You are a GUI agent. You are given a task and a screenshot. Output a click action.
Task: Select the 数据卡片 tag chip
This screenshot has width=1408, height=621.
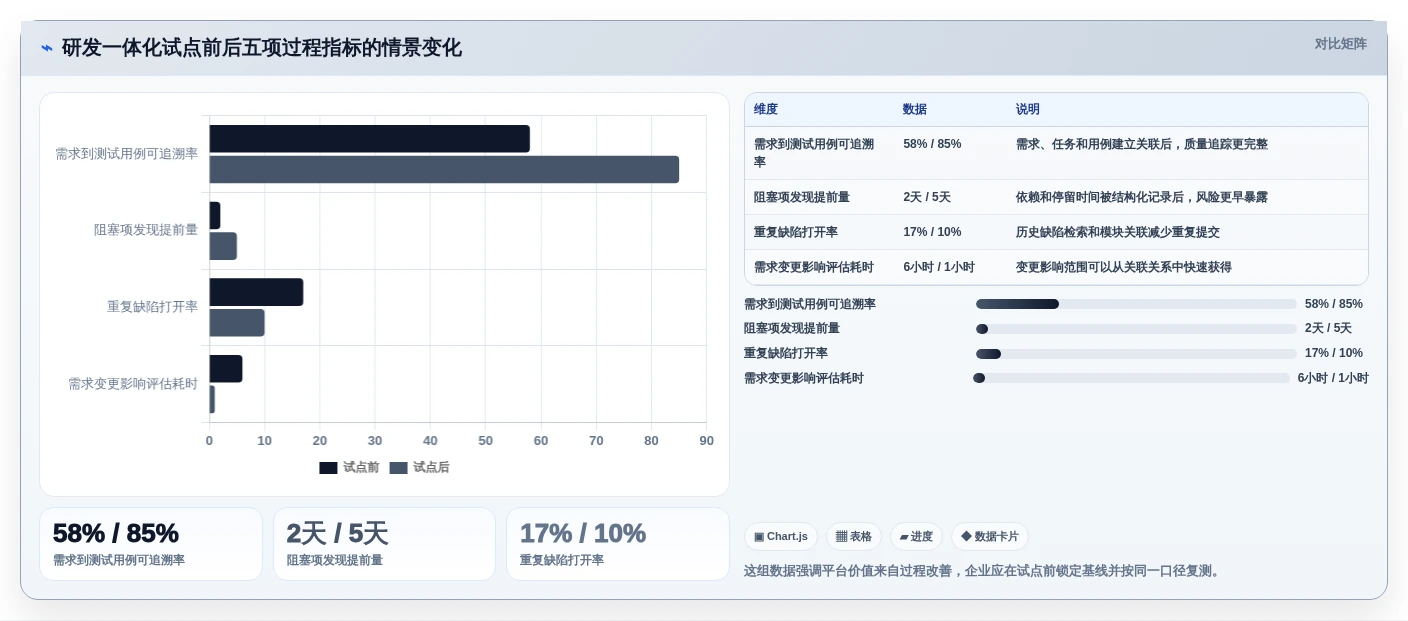click(x=990, y=536)
